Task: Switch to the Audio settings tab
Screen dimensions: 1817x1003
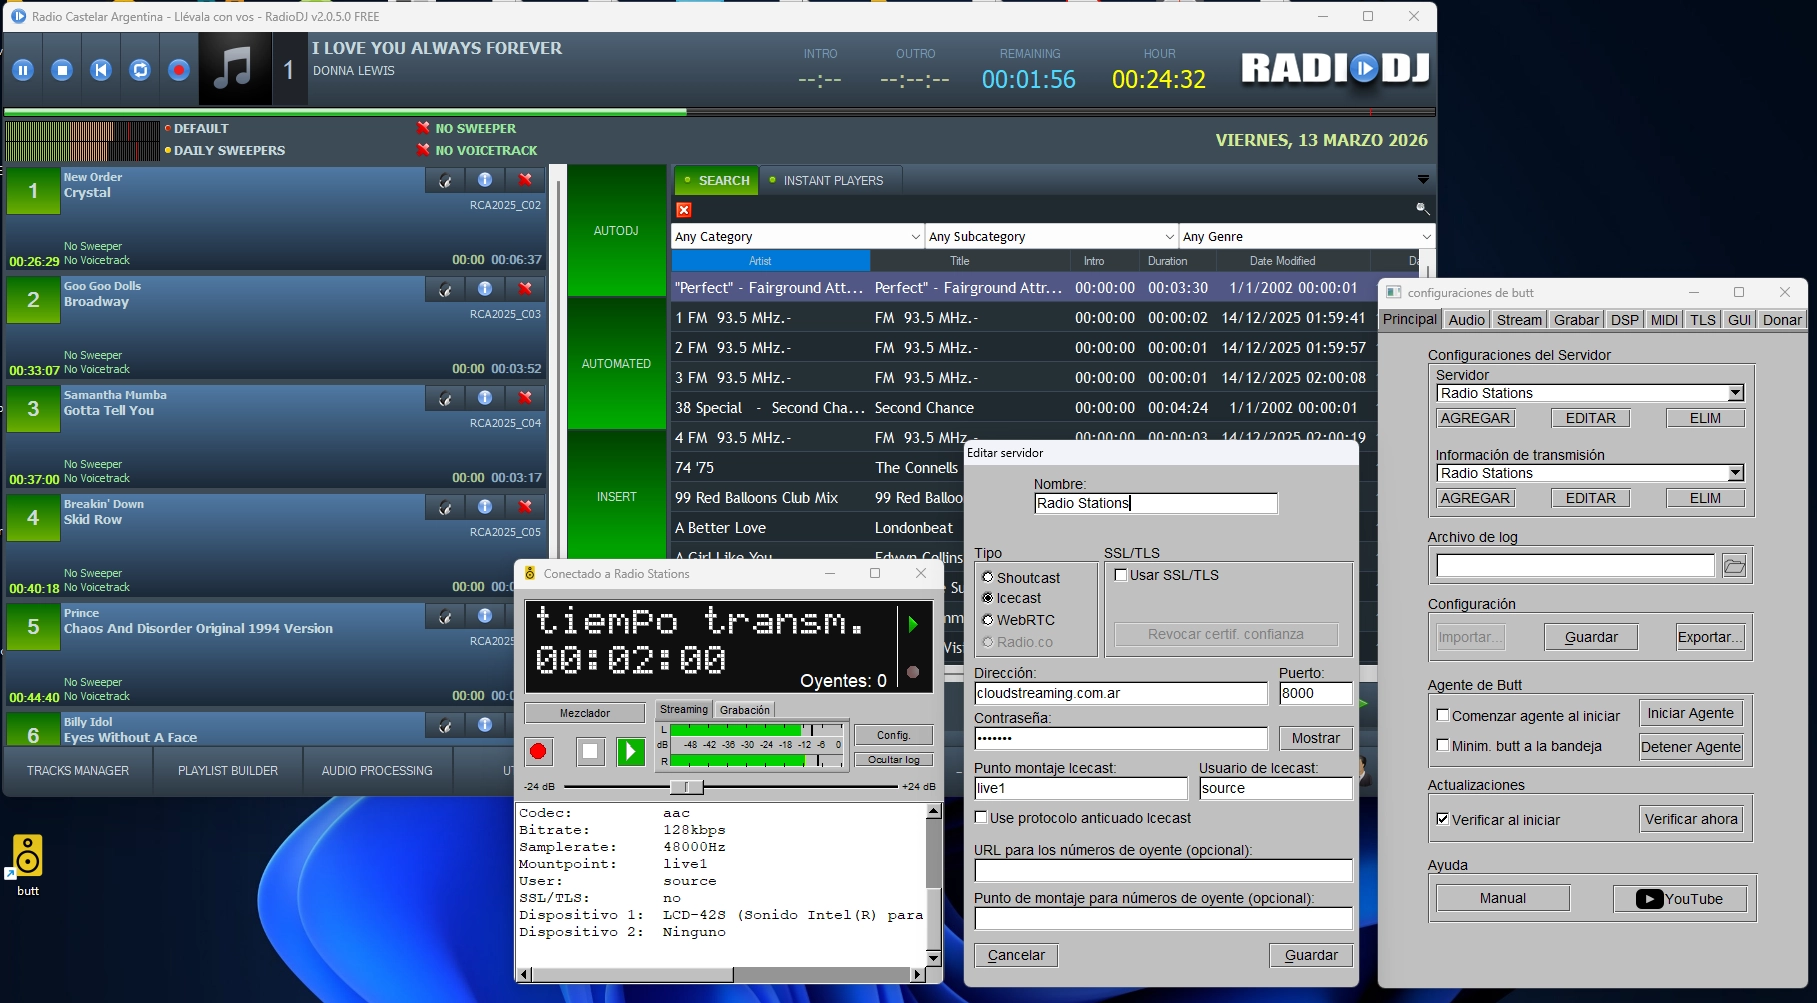Action: coord(1466,320)
